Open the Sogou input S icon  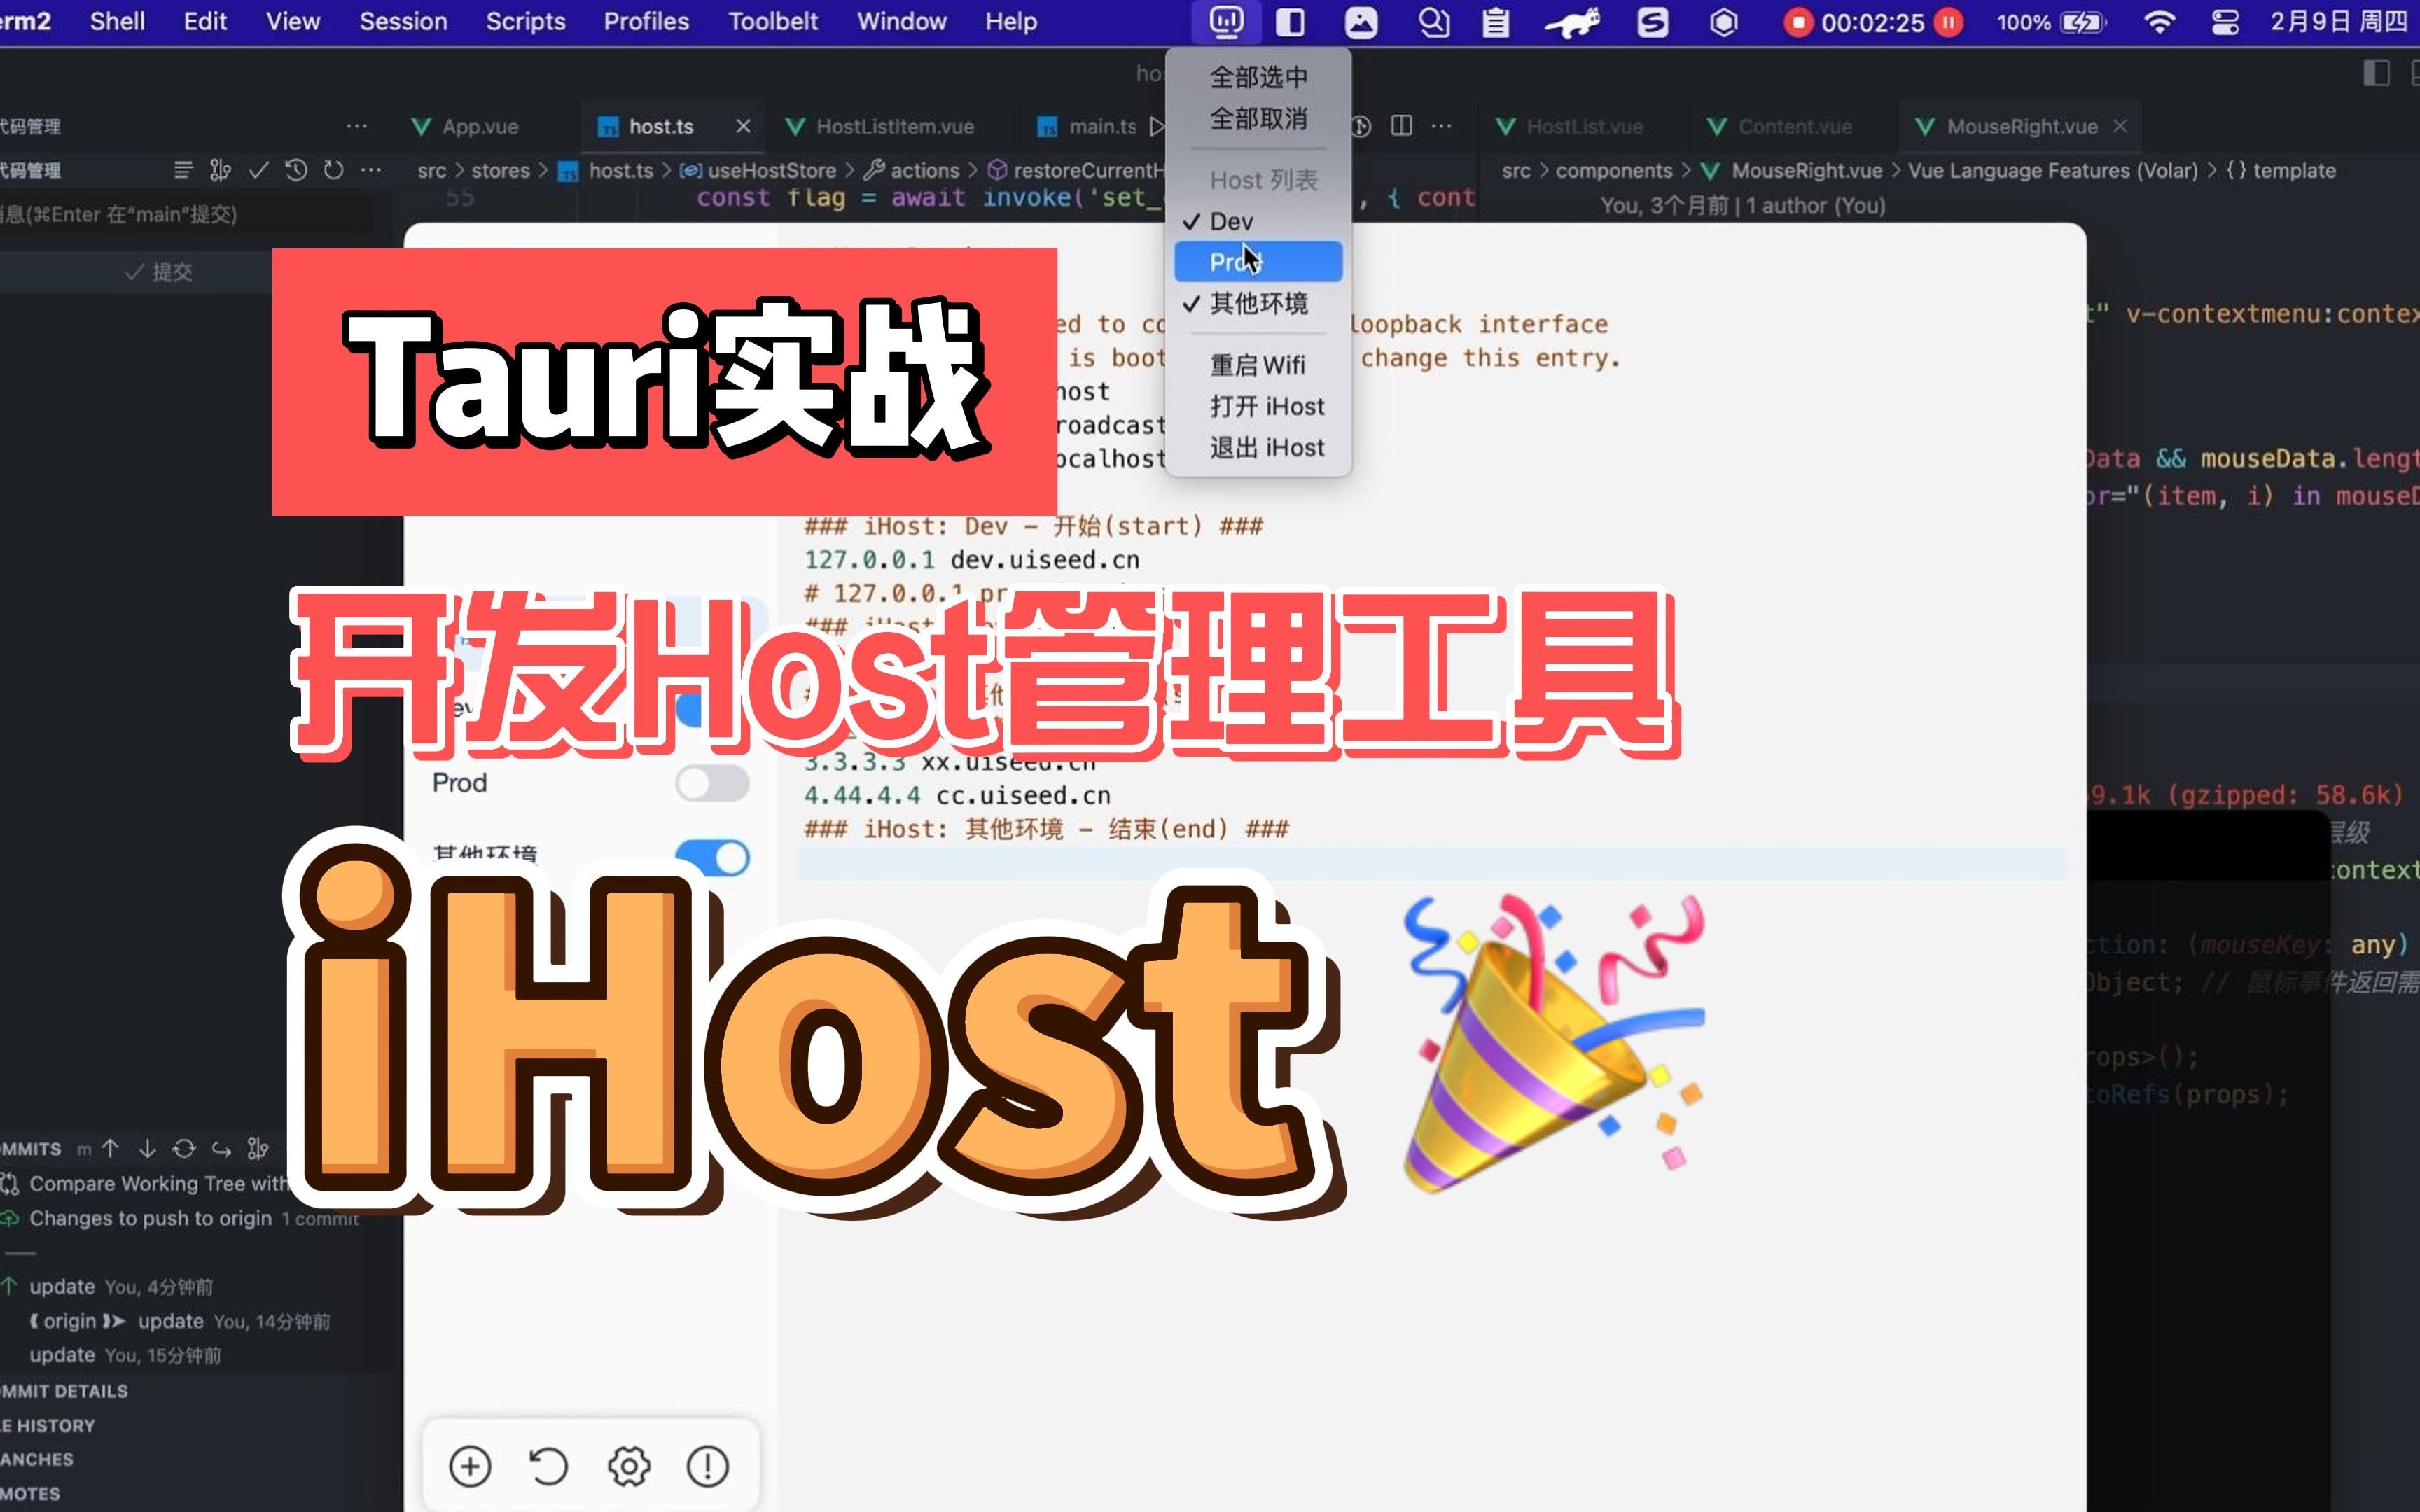1652,22
